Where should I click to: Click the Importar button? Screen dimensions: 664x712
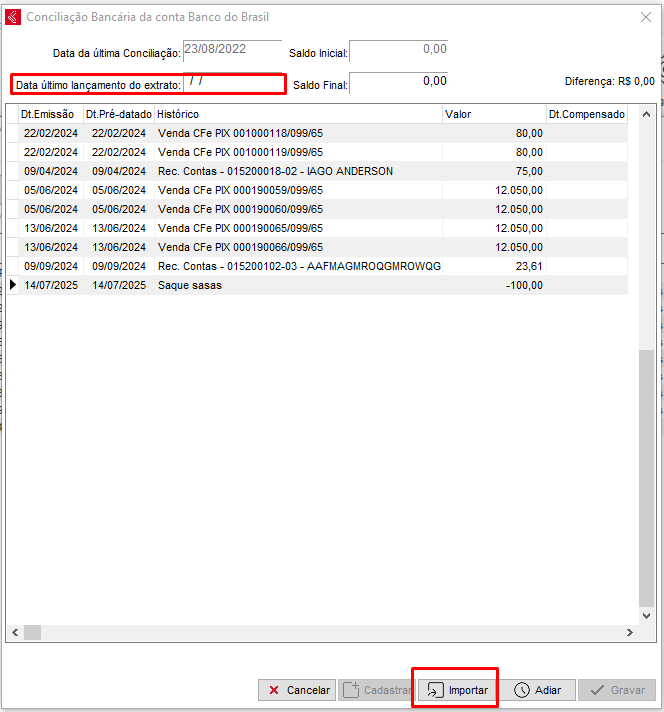click(458, 690)
